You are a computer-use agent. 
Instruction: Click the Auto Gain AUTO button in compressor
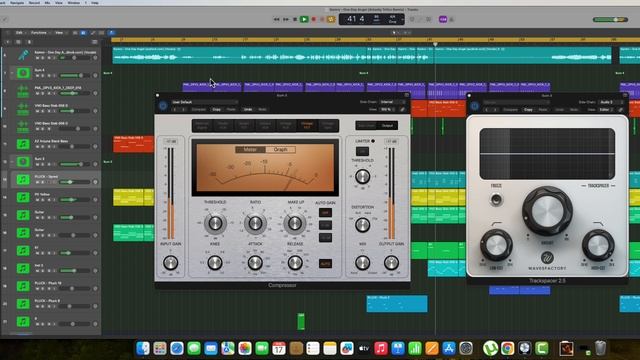click(x=325, y=264)
